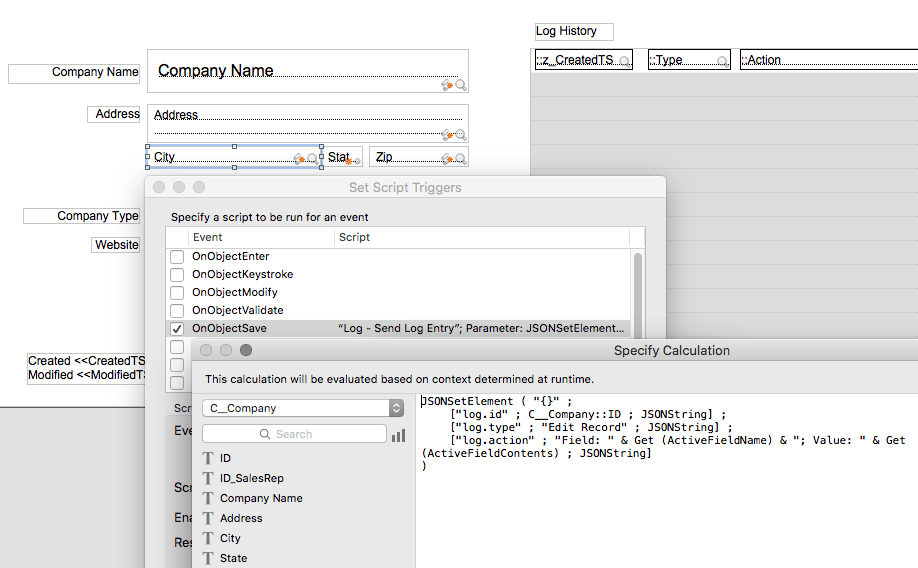The height and width of the screenshot is (568, 918).
Task: Click the ::Type field magnifier badge
Action: coord(723,61)
